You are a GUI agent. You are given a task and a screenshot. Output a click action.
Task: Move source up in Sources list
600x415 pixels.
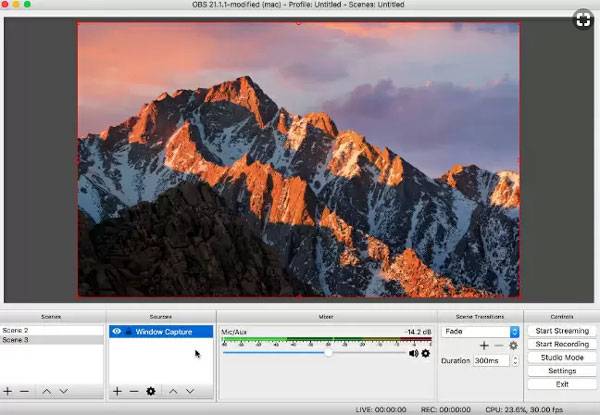click(172, 391)
